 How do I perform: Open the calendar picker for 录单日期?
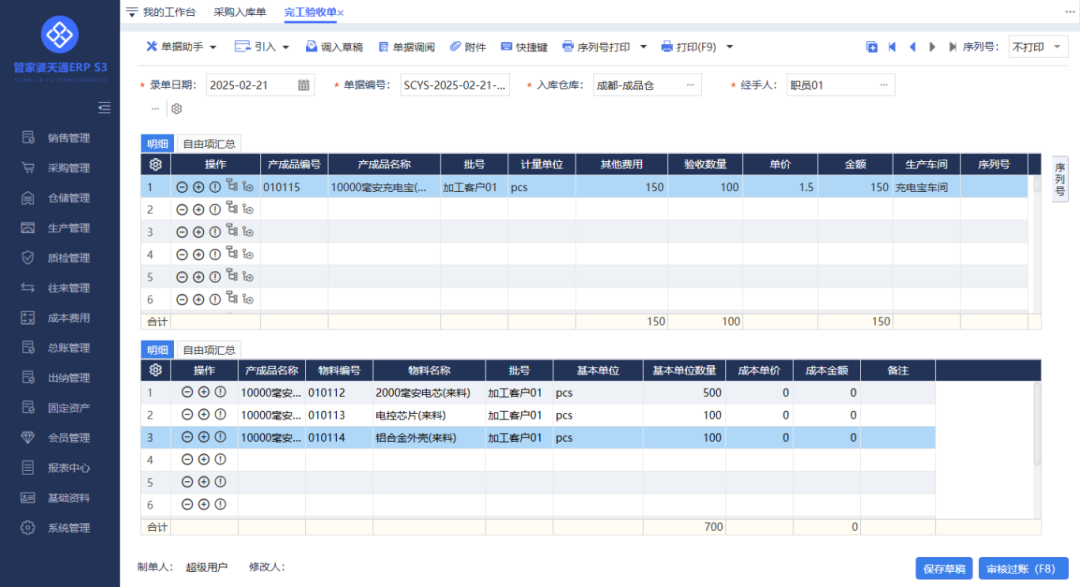click(304, 86)
